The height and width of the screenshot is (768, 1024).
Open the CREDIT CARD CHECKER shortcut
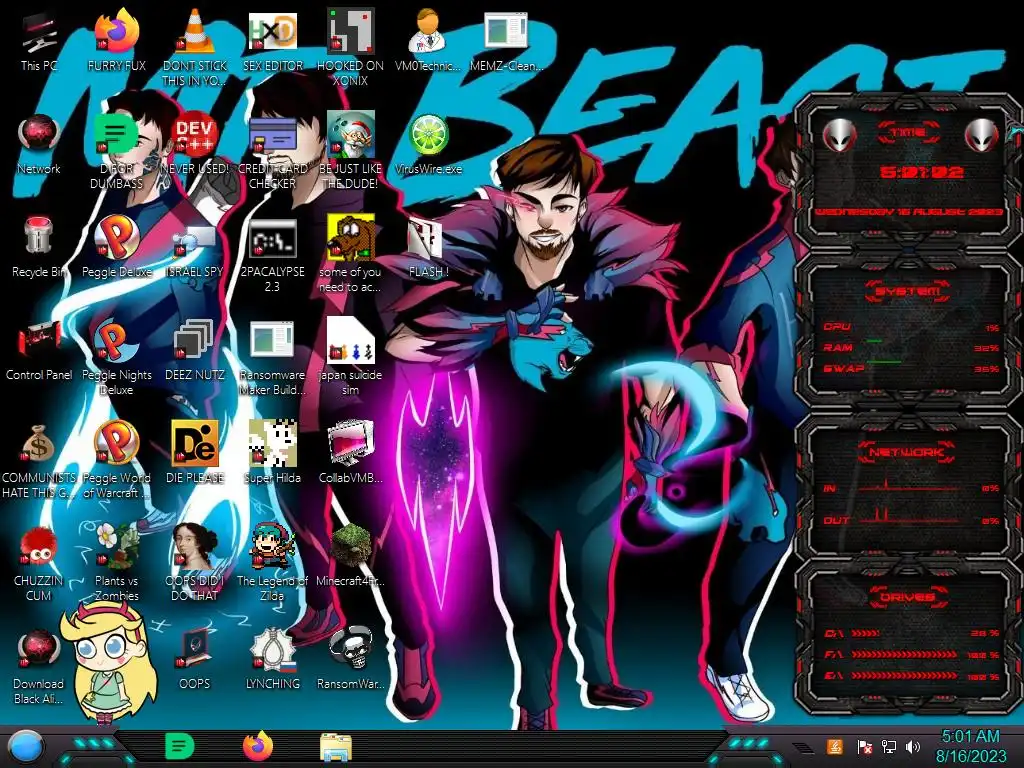pyautogui.click(x=272, y=152)
